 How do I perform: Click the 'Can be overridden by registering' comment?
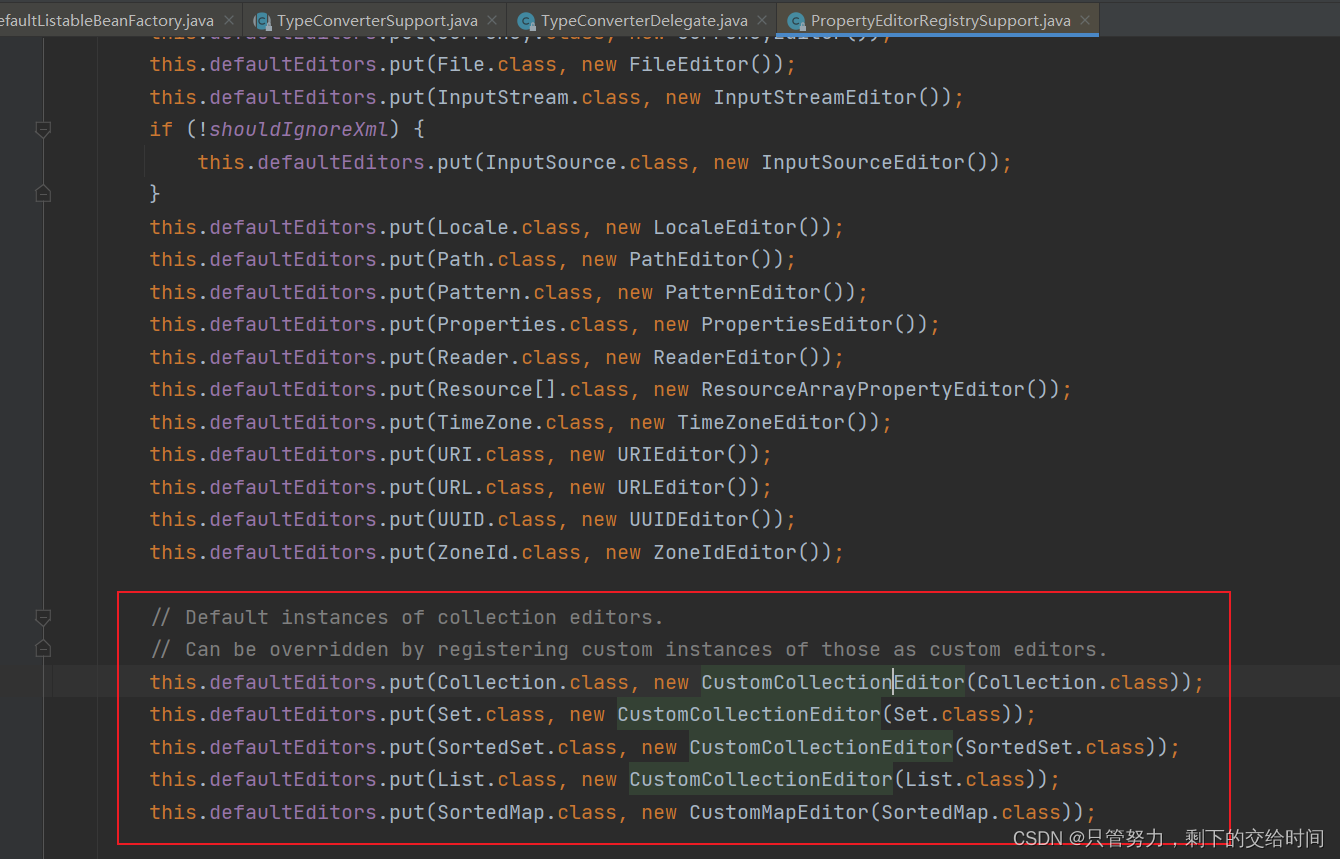pos(629,649)
